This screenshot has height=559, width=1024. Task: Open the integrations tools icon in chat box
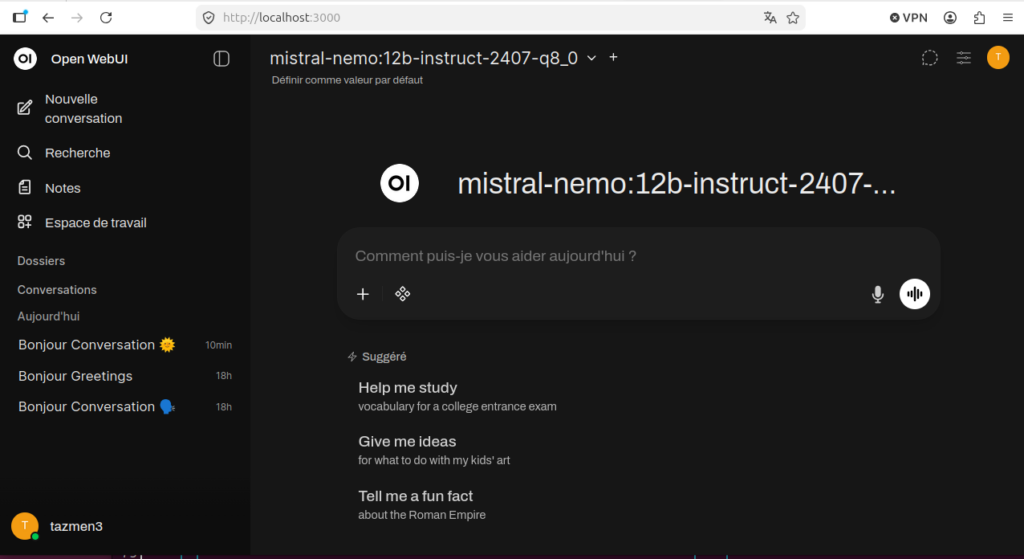coord(402,294)
